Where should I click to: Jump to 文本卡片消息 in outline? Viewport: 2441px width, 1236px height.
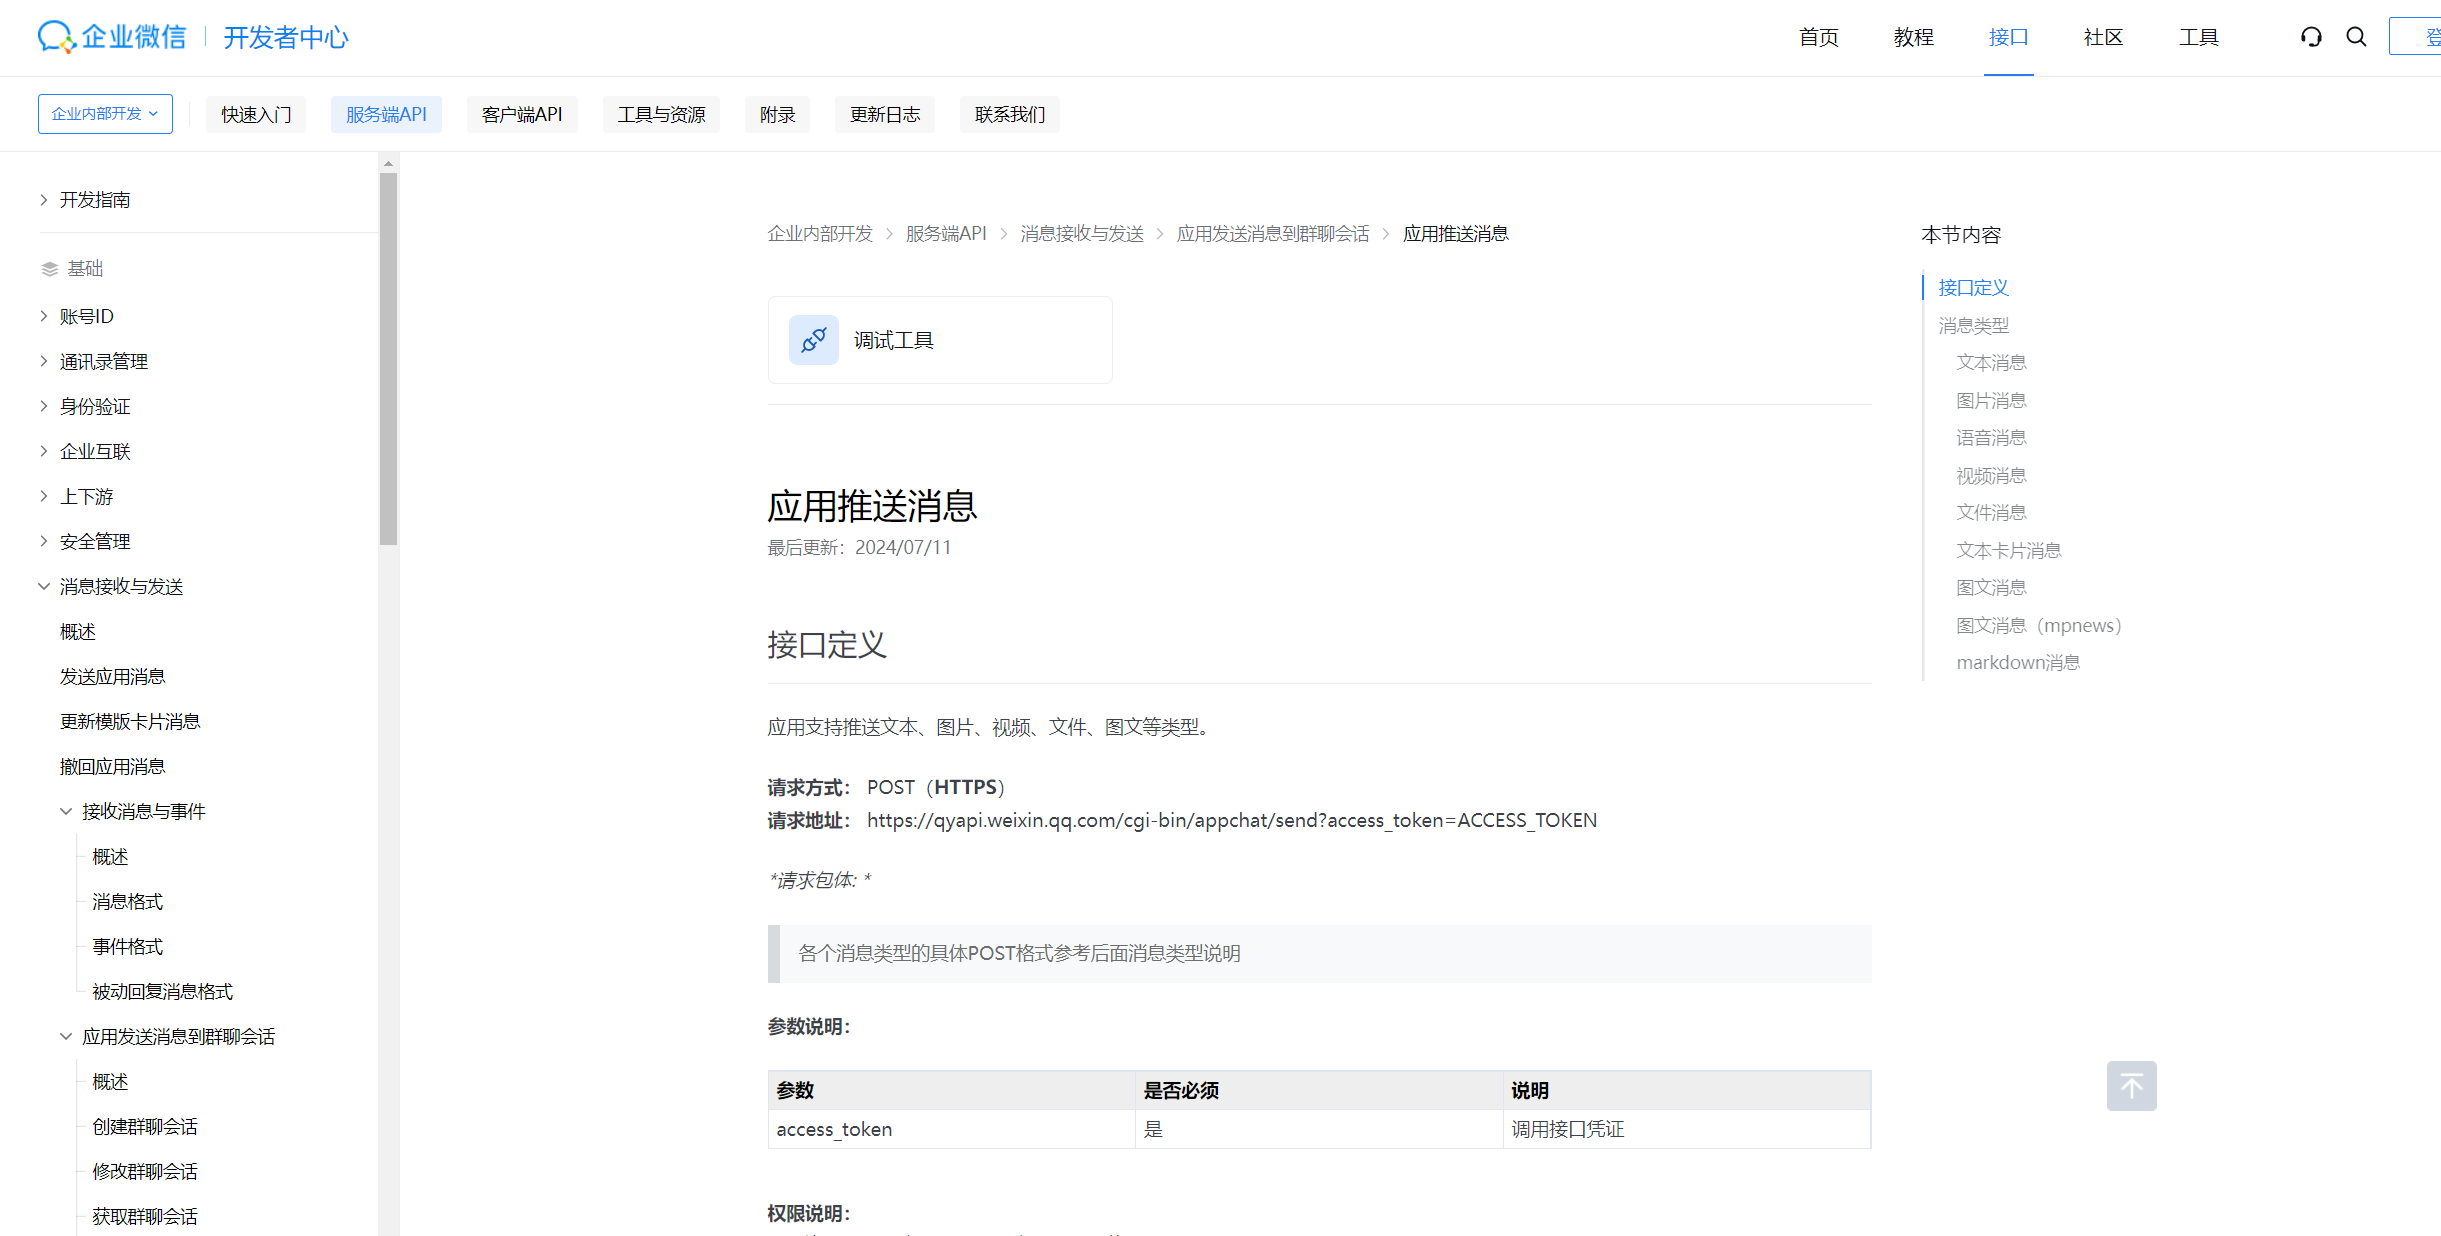tap(2008, 551)
